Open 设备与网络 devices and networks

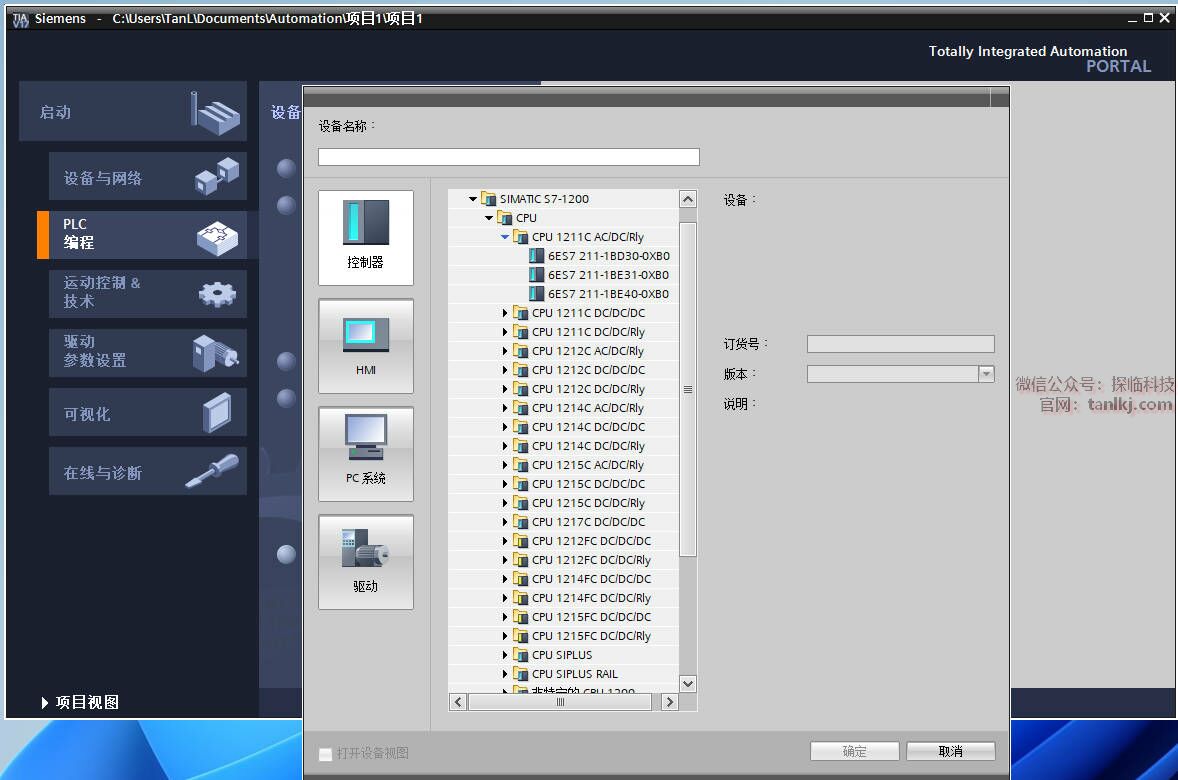click(x=147, y=177)
